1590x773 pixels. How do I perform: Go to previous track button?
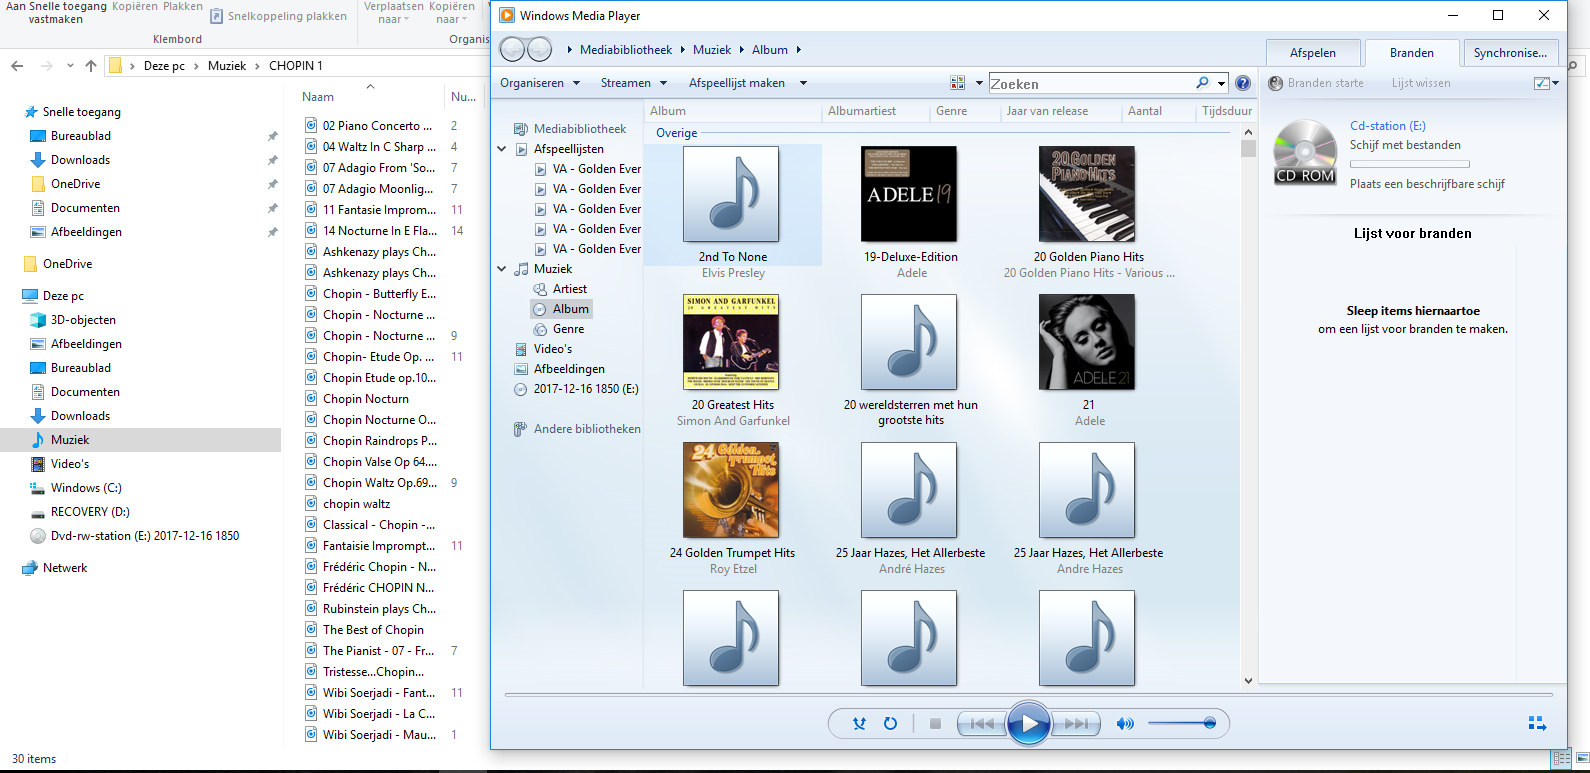982,724
